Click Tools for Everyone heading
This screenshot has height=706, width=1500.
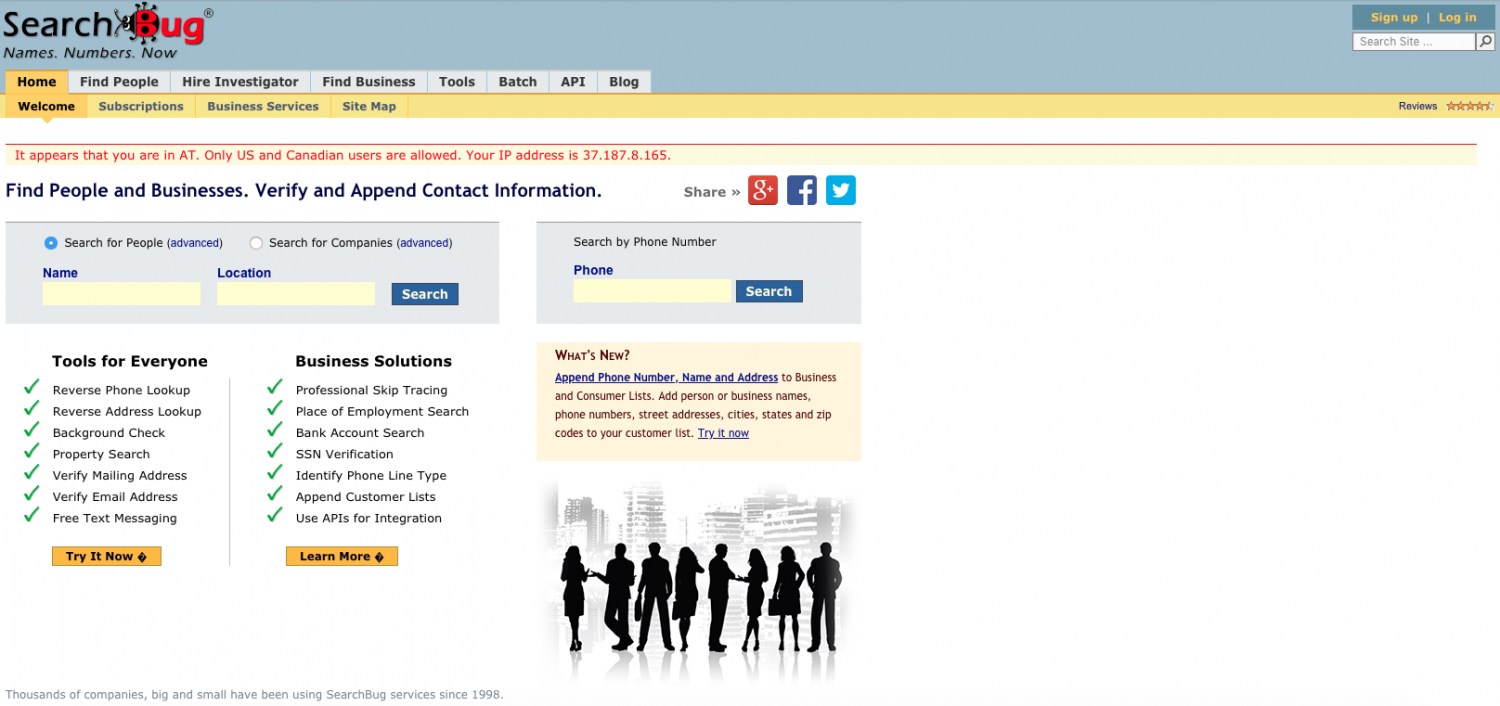coord(130,361)
